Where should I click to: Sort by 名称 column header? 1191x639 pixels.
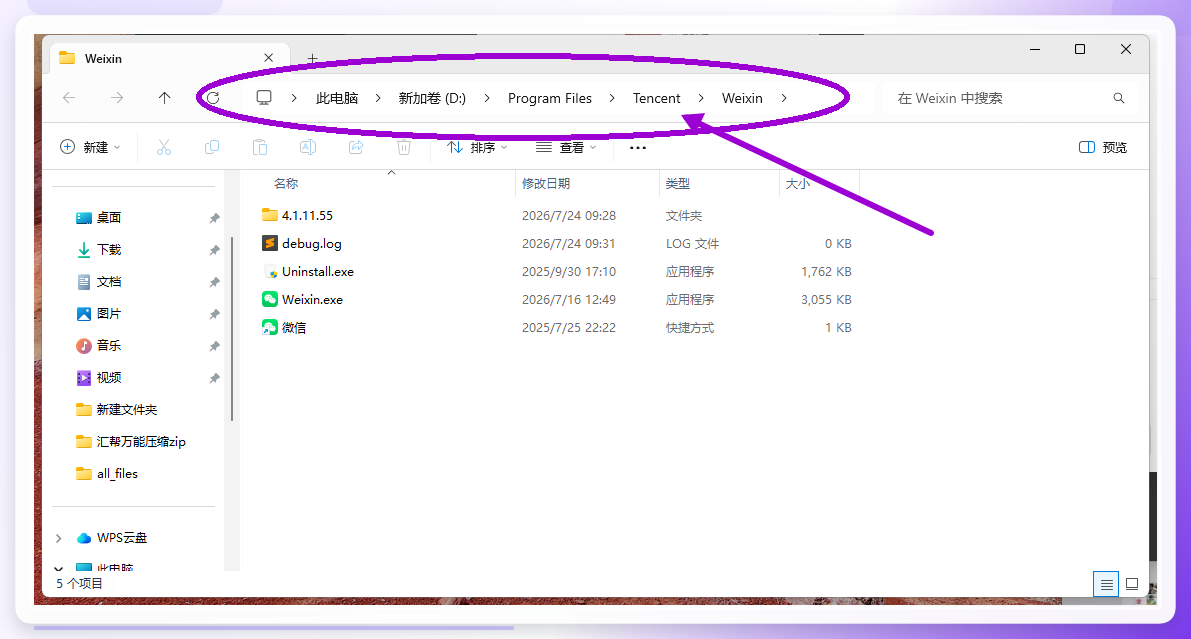[286, 183]
